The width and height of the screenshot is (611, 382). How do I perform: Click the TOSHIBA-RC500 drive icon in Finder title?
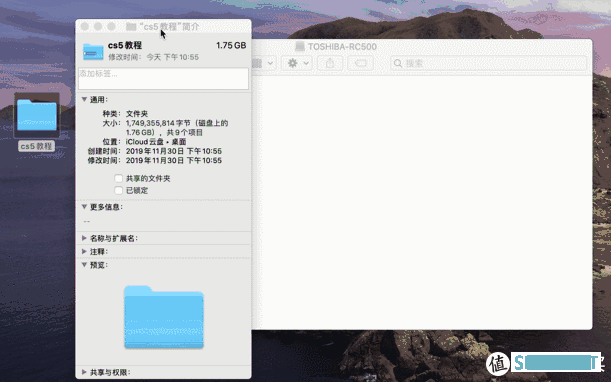click(300, 46)
